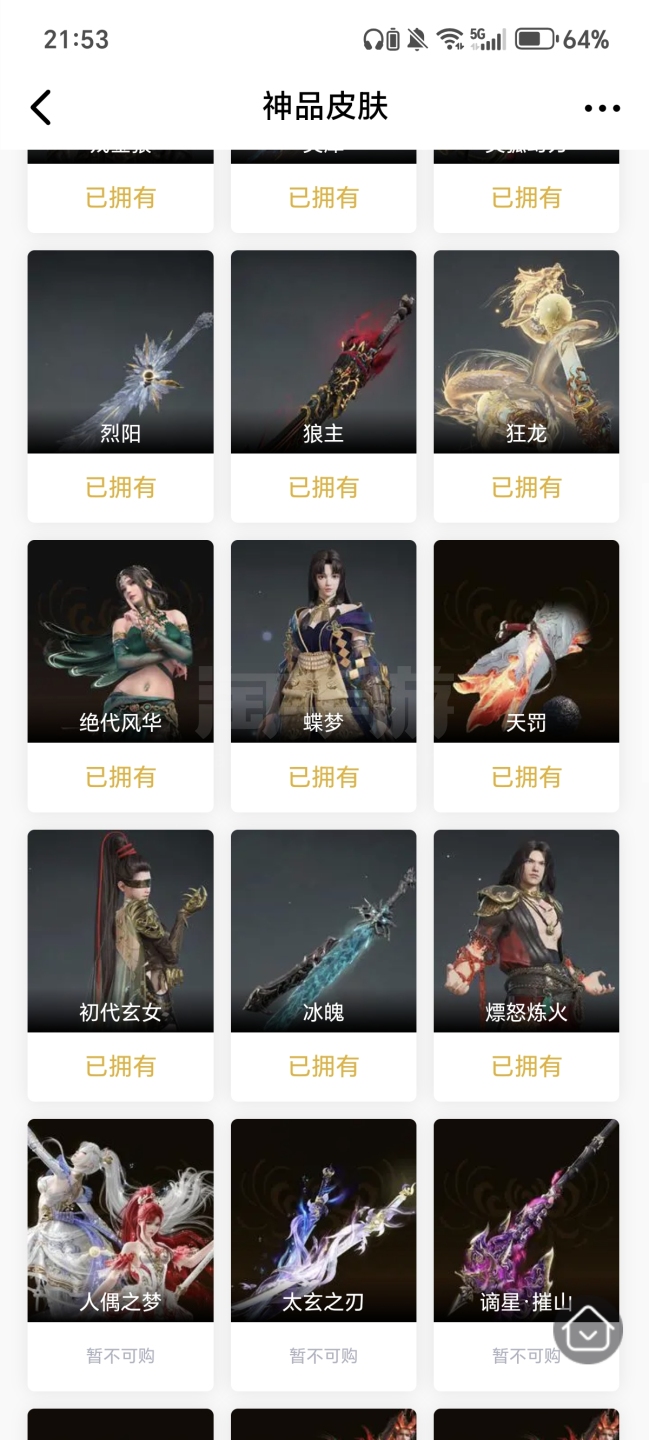Tap 已拥有 under the 天罚 skin

pyautogui.click(x=526, y=777)
